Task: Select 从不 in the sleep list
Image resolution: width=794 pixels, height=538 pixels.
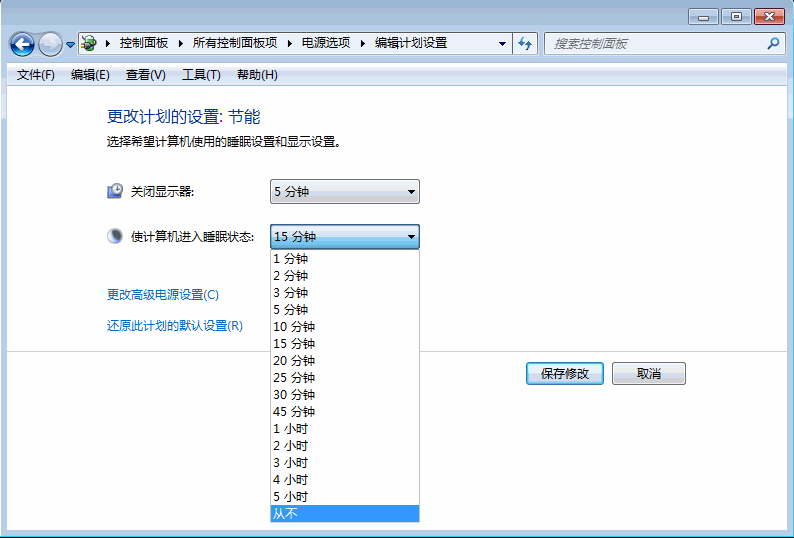Action: click(344, 513)
